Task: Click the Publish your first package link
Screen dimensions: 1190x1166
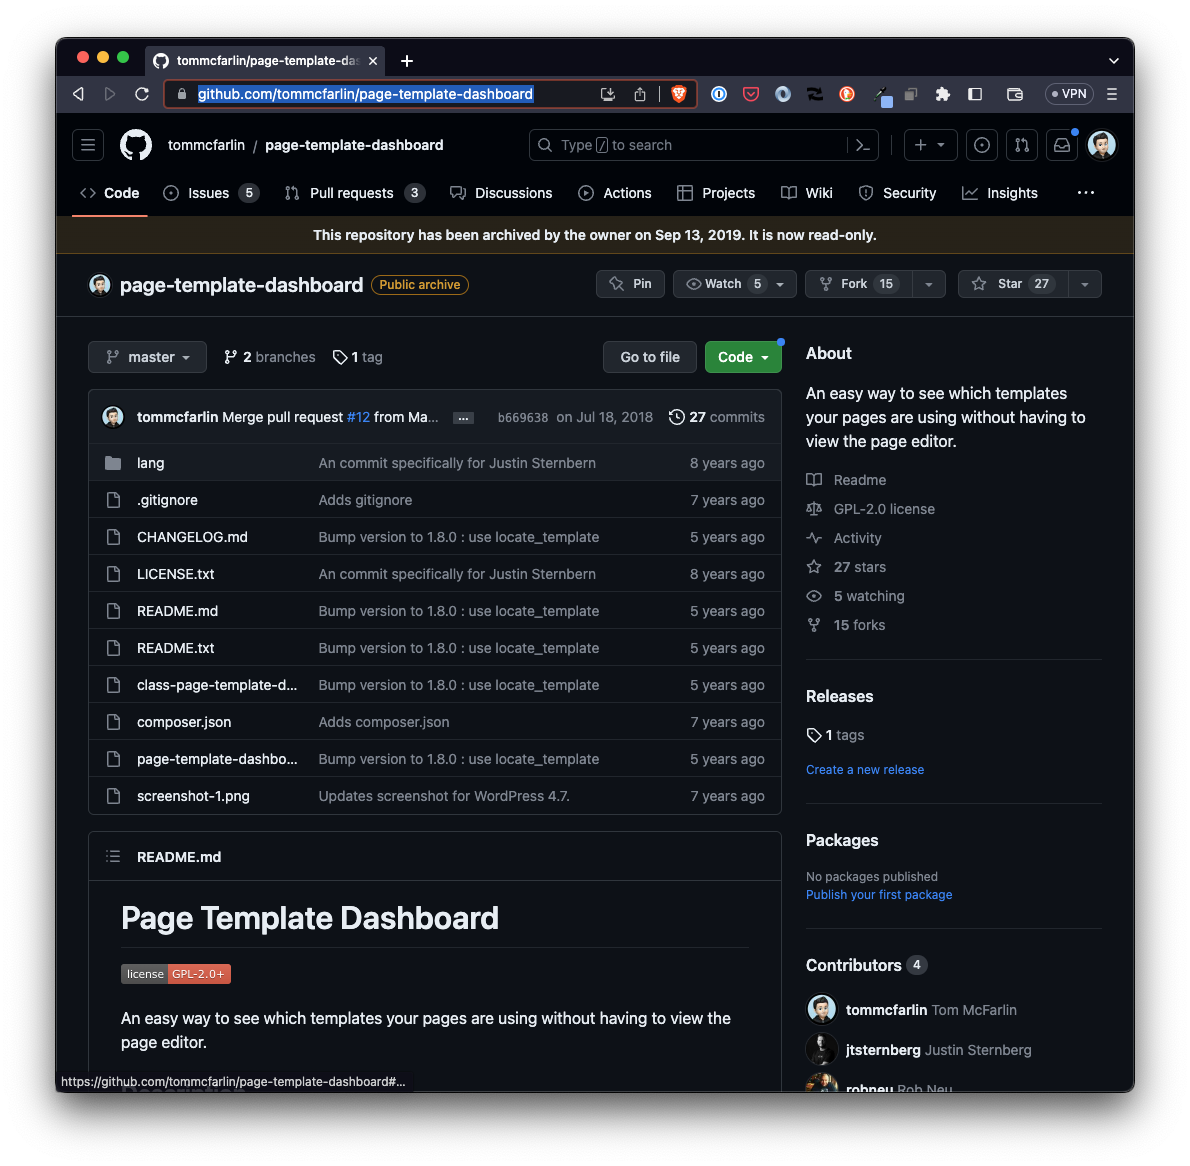Action: point(879,895)
